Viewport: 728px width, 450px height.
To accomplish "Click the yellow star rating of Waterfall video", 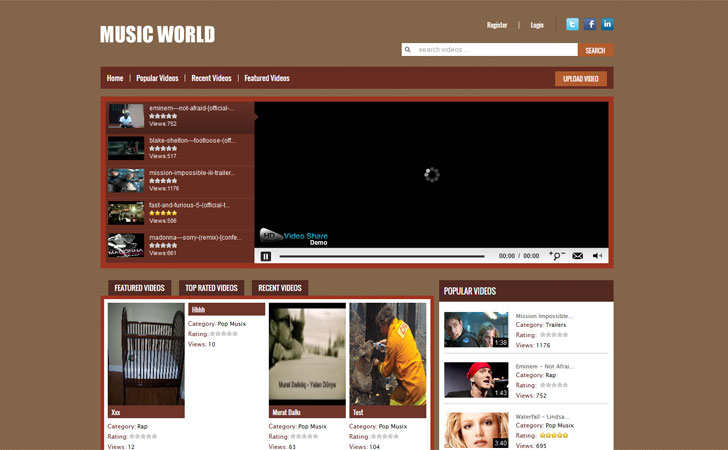I will coord(554,435).
